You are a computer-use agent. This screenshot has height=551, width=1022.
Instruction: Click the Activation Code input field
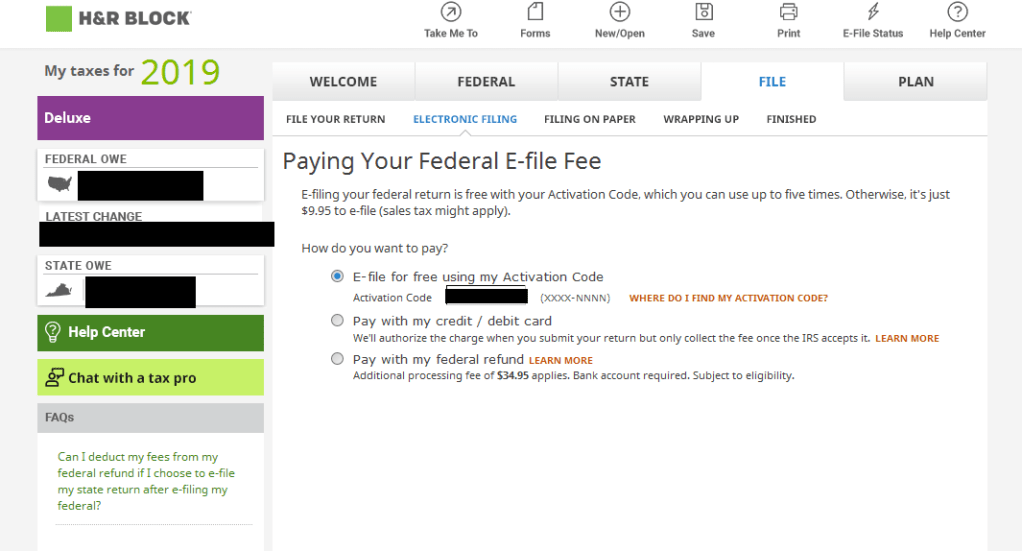486,297
